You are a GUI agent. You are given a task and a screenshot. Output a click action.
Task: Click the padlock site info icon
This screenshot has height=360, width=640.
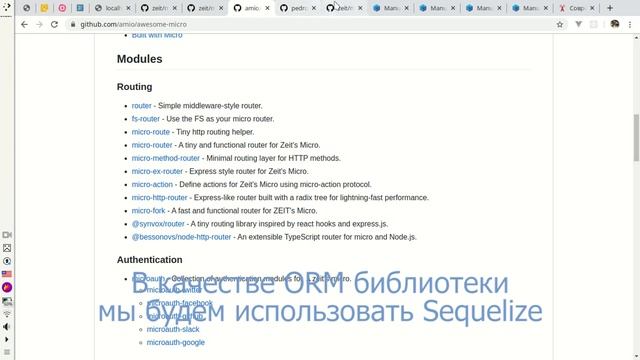[x=73, y=24]
